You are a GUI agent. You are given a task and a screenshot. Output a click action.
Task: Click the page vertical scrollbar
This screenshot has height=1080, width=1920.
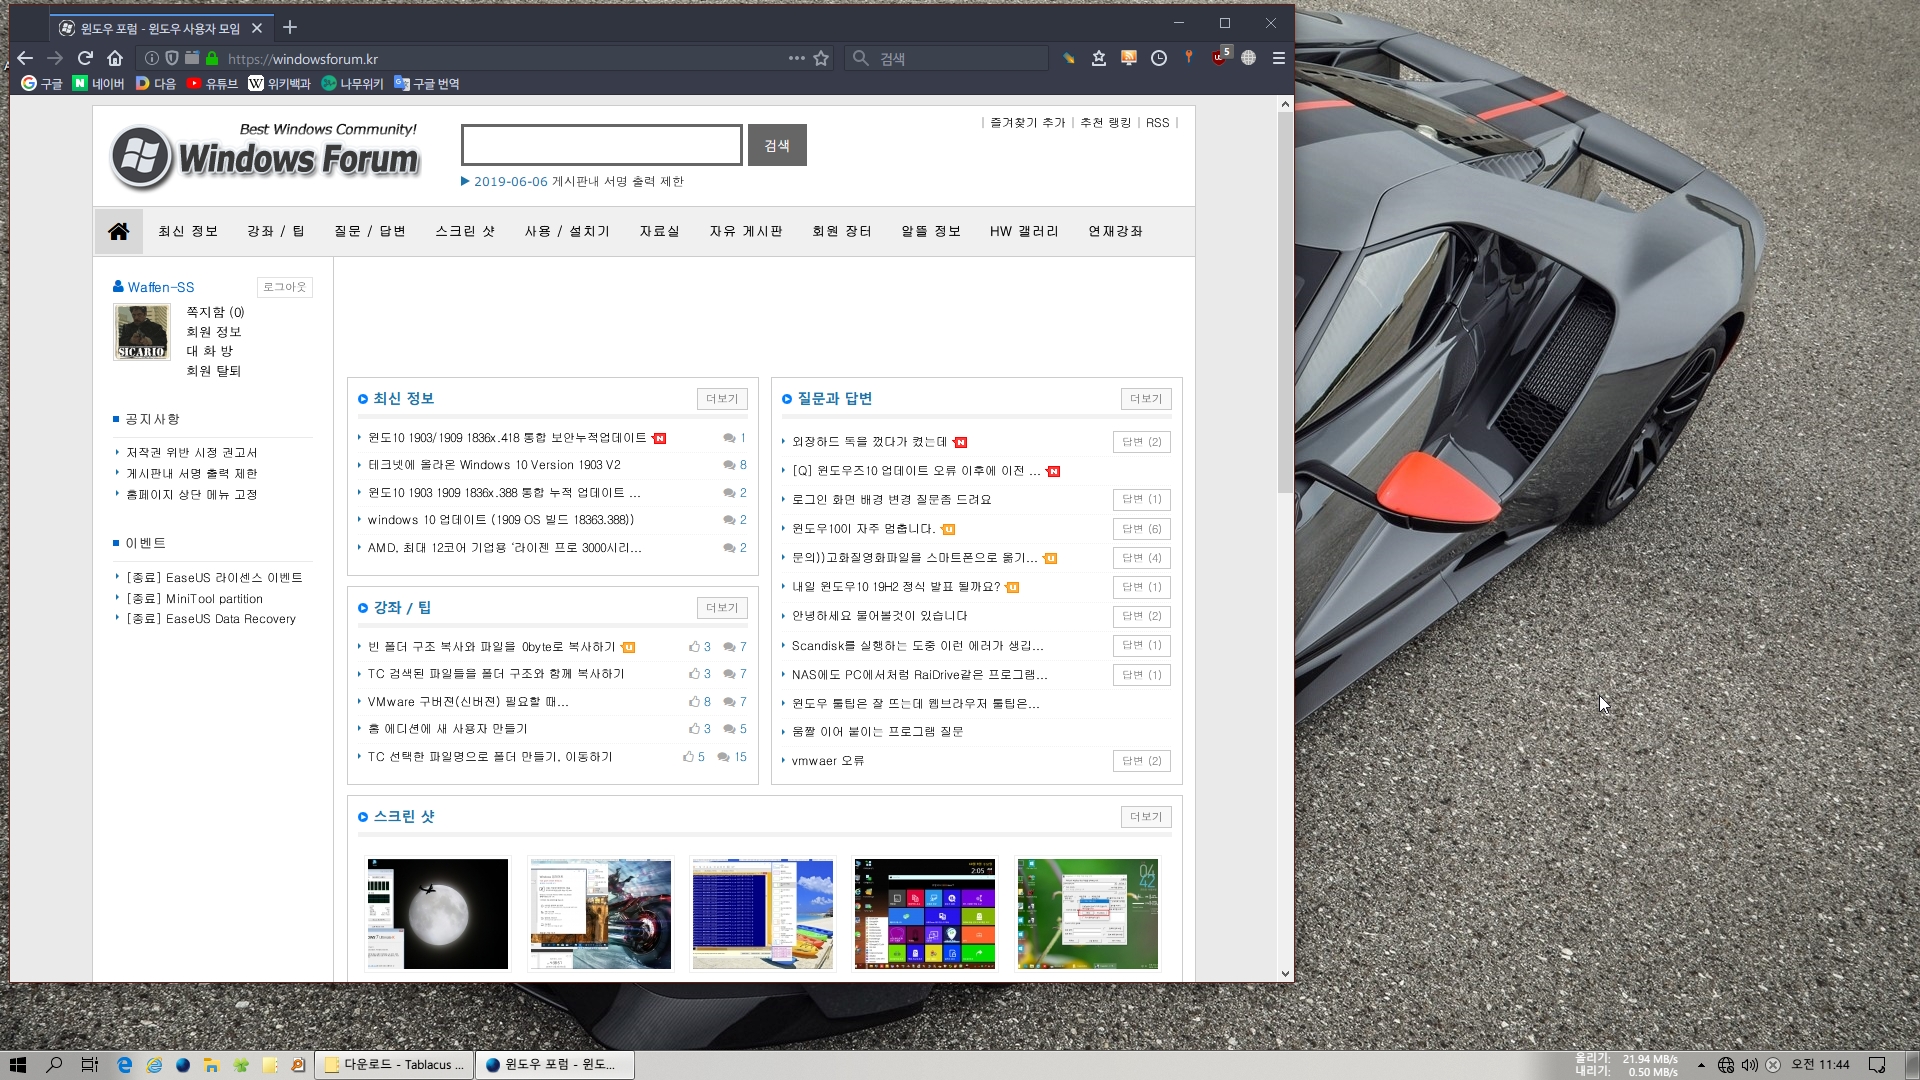pyautogui.click(x=1285, y=300)
